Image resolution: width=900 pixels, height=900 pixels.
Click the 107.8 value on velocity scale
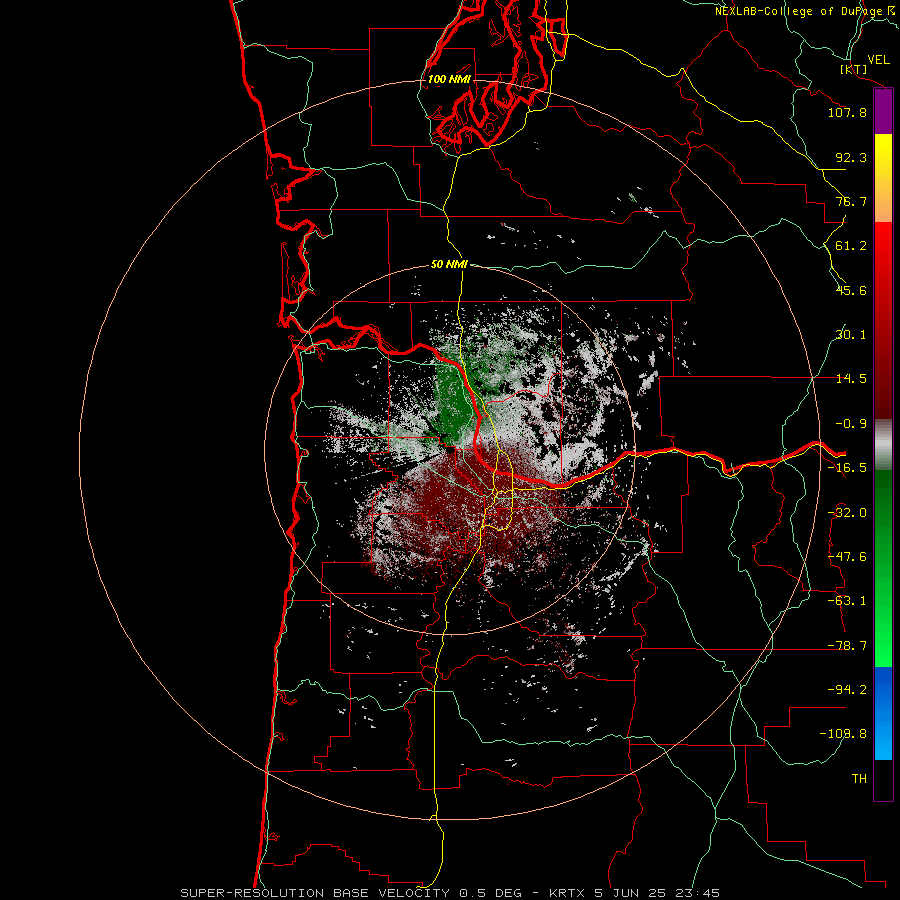[x=847, y=112]
